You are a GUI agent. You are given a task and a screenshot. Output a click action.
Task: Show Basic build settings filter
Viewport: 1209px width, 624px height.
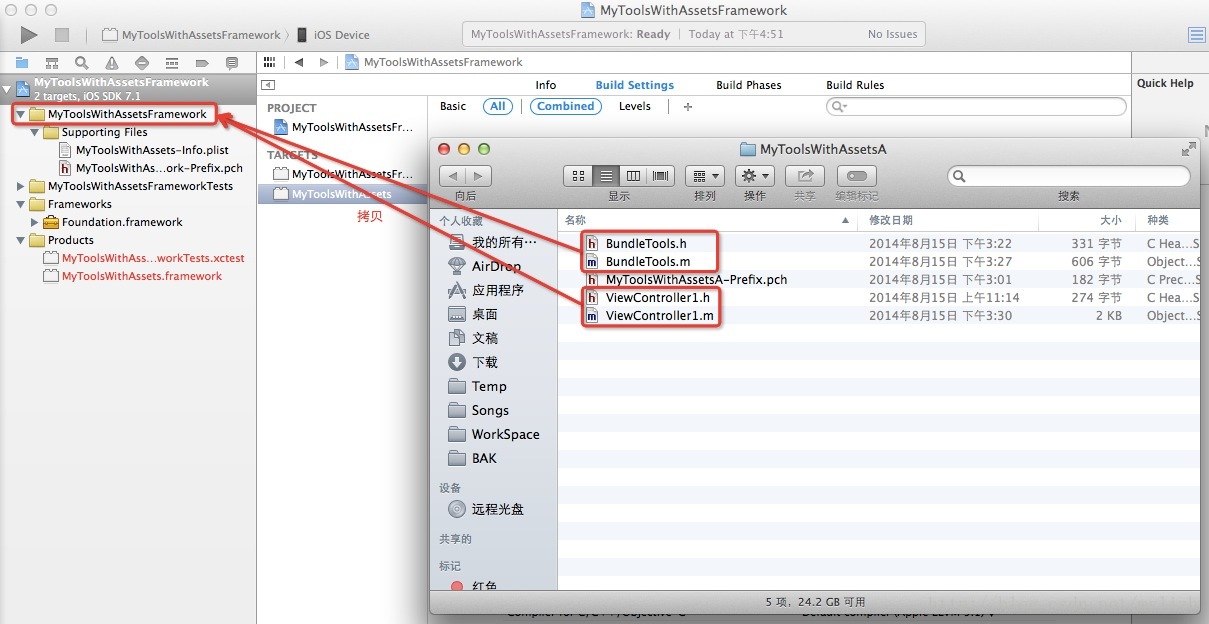coord(453,106)
